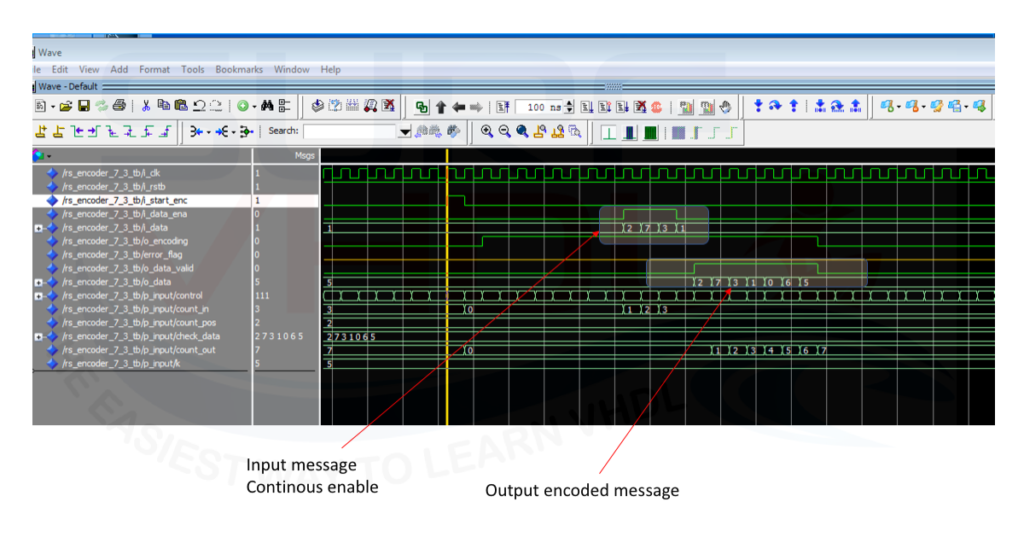This screenshot has height=537, width=1024.
Task: Click the 100 ns run length field
Action: [539, 107]
